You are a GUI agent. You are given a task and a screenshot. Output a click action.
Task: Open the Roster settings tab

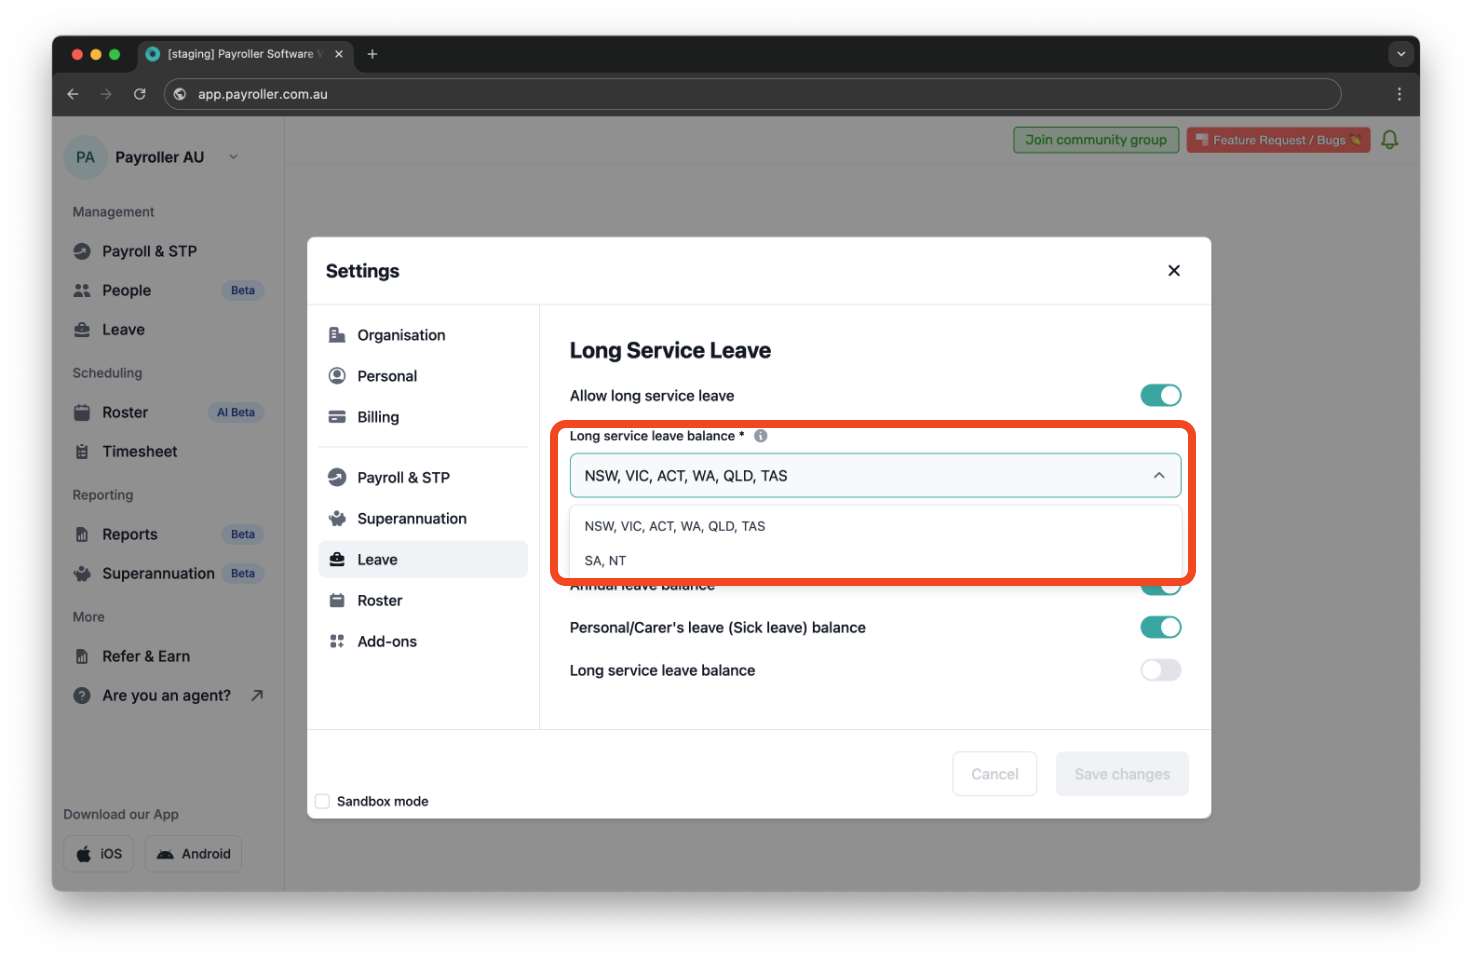point(380,600)
